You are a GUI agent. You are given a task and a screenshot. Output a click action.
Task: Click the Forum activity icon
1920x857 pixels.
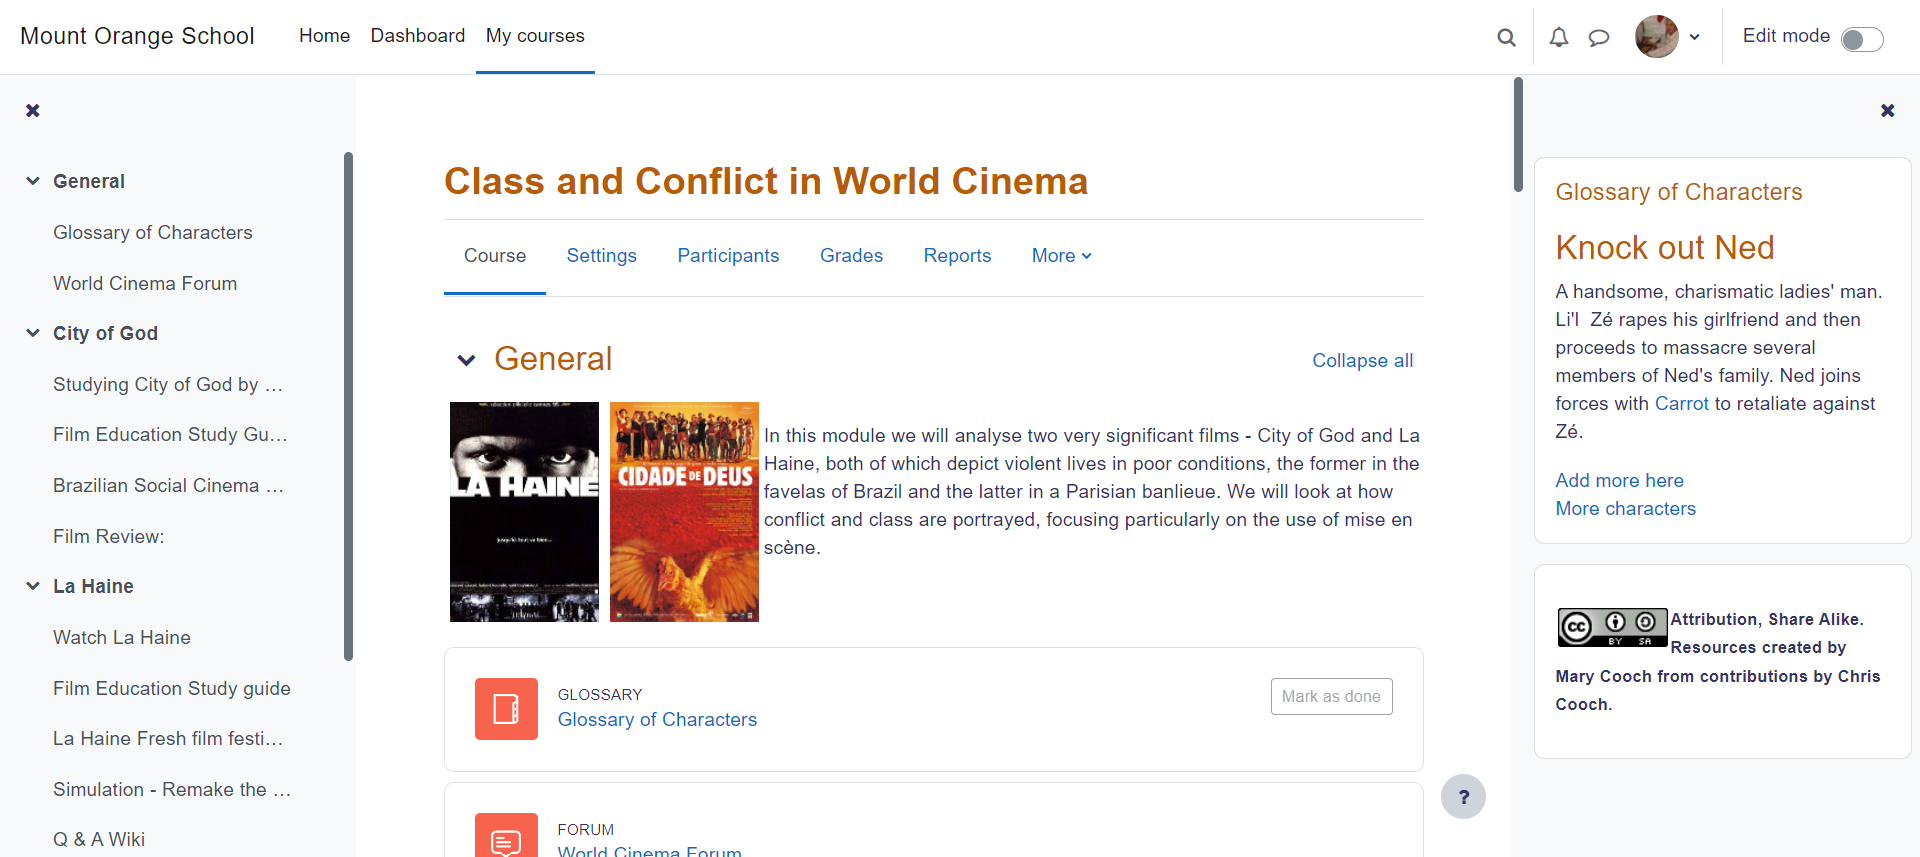coord(506,838)
